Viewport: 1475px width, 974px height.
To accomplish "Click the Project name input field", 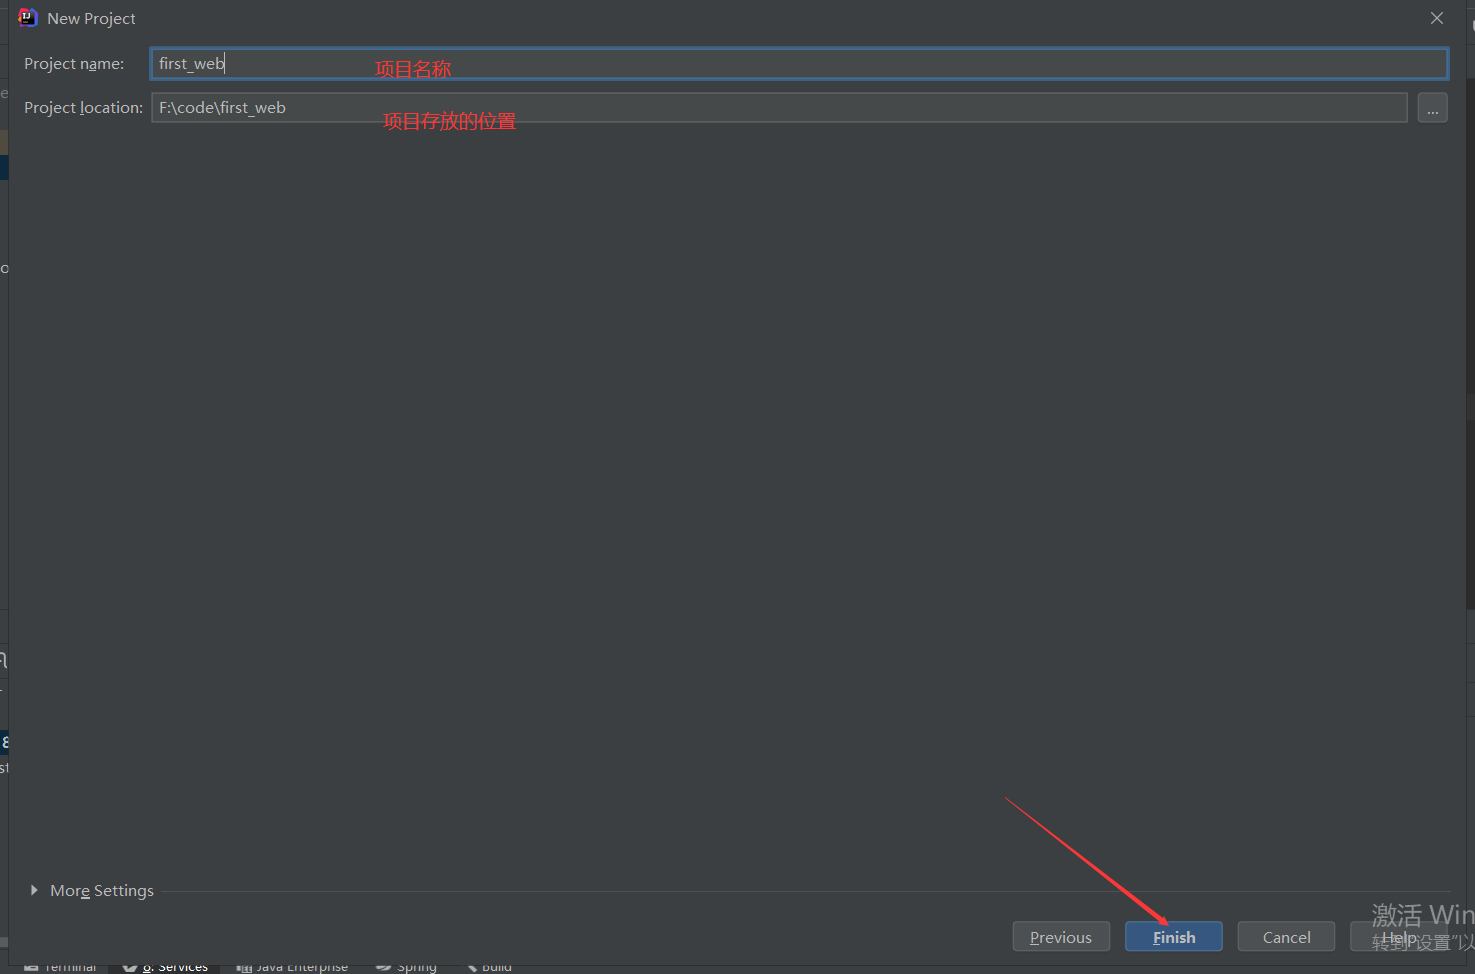I will (799, 64).
